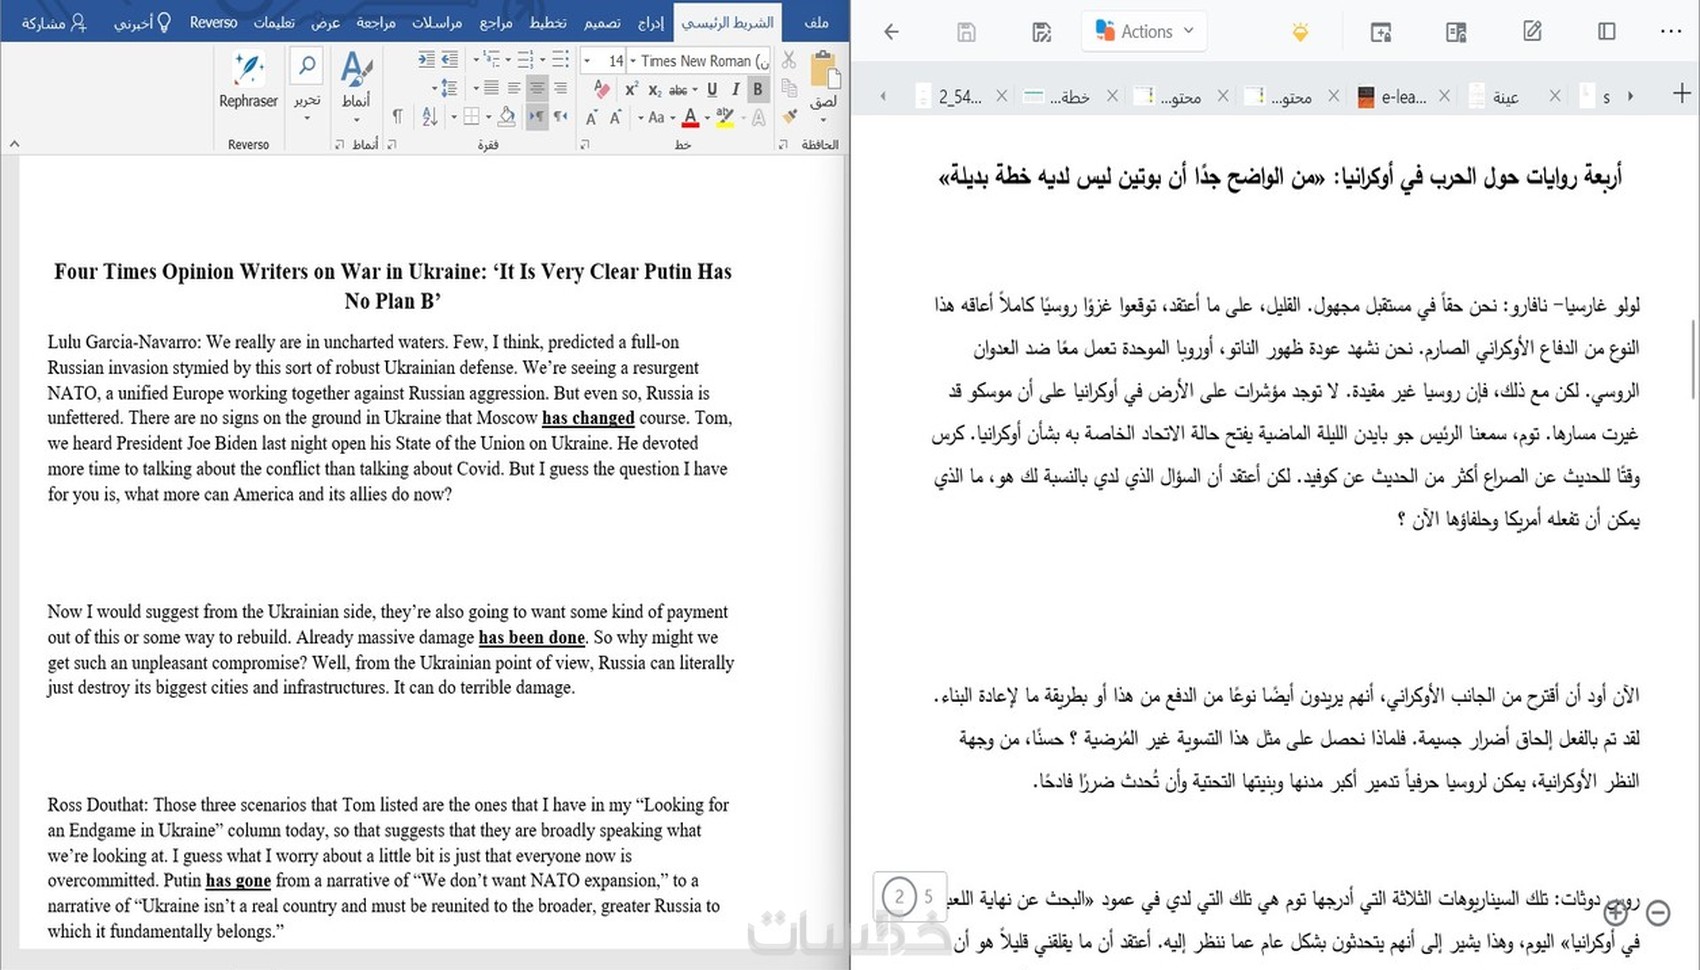Click the Share (مشاركة) button
The image size is (1700, 970).
54,22
